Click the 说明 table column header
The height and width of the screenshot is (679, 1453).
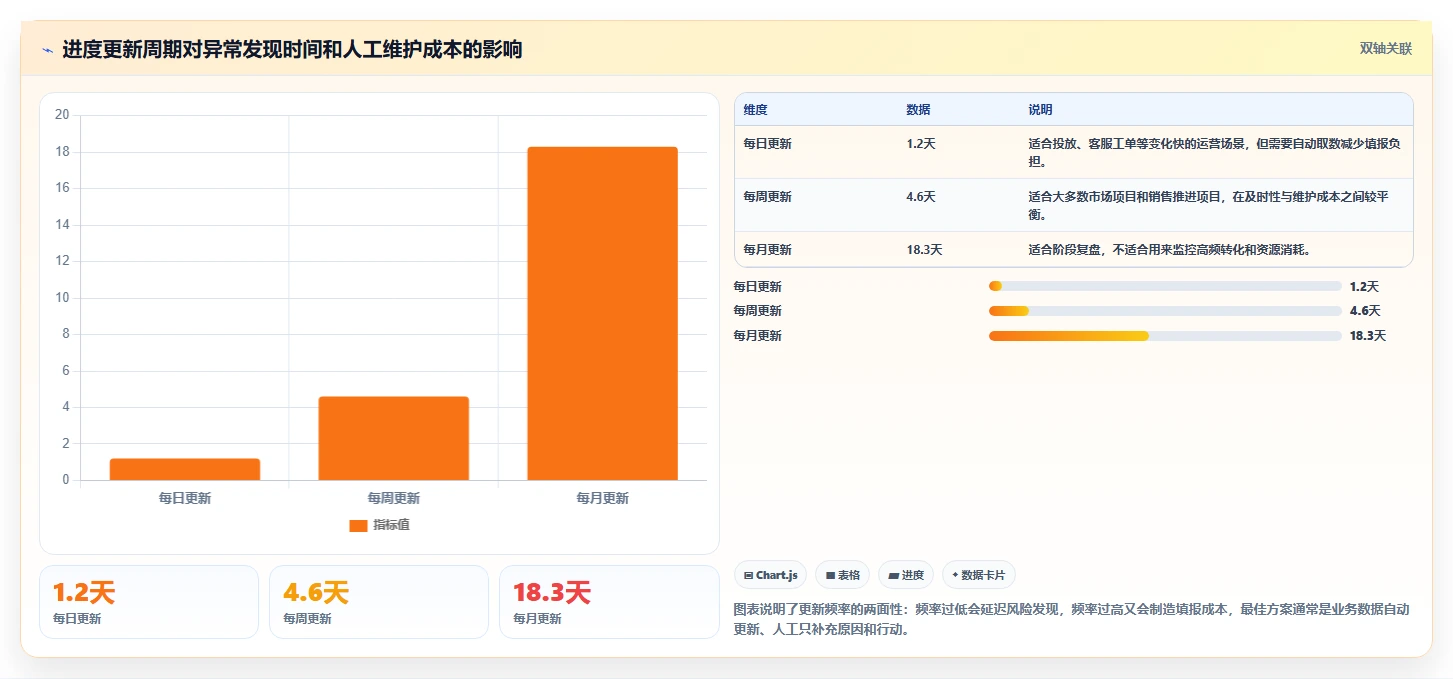click(1040, 109)
